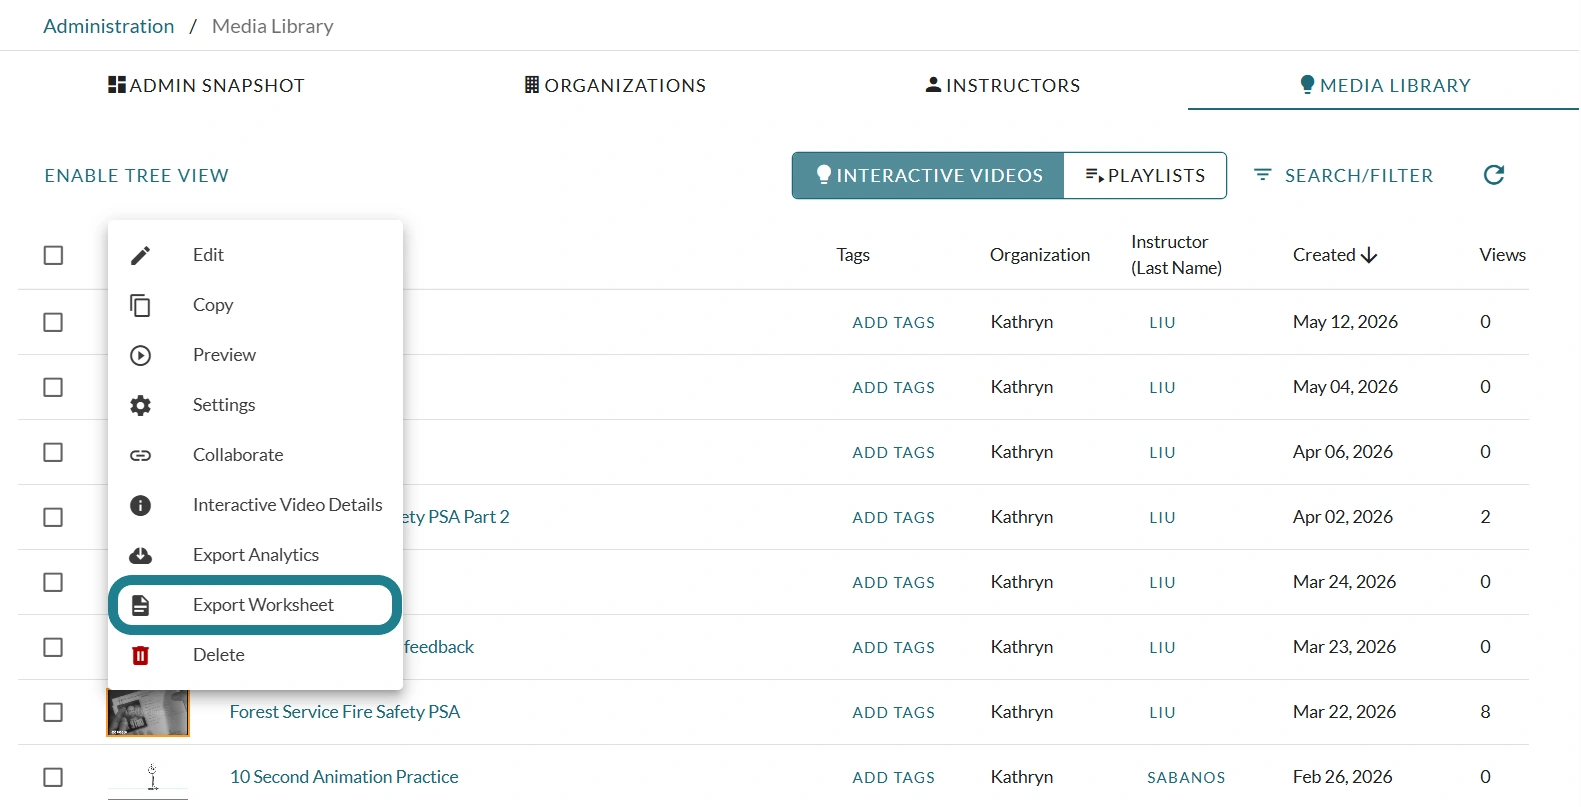The width and height of the screenshot is (1581, 807).
Task: Check the box for Apr 02, 2026 row
Action: point(54,517)
